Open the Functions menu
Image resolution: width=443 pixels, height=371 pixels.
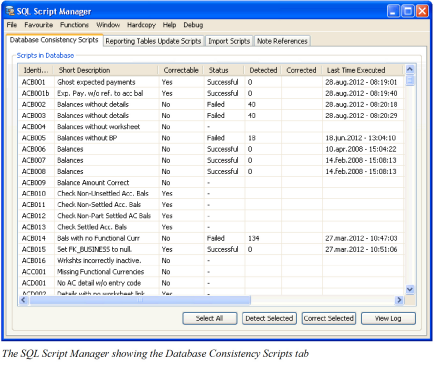click(74, 25)
